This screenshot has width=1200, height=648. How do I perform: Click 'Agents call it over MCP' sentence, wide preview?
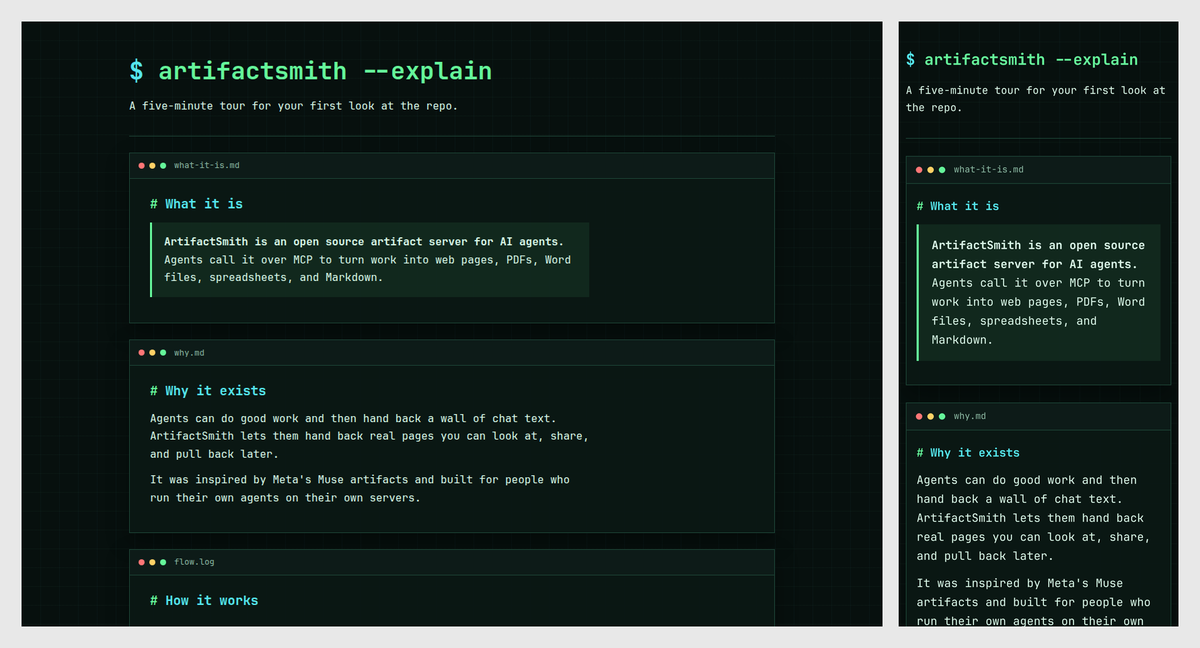click(368, 268)
